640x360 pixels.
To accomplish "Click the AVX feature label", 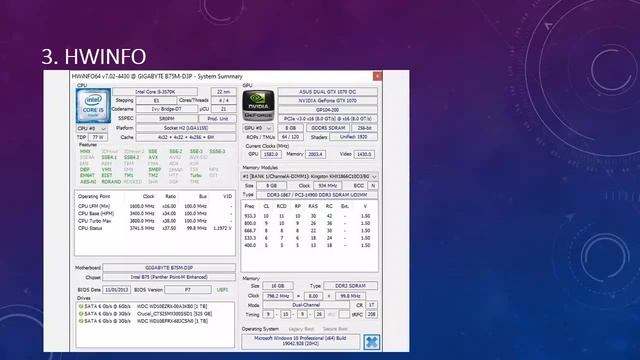I will [x=153, y=157].
